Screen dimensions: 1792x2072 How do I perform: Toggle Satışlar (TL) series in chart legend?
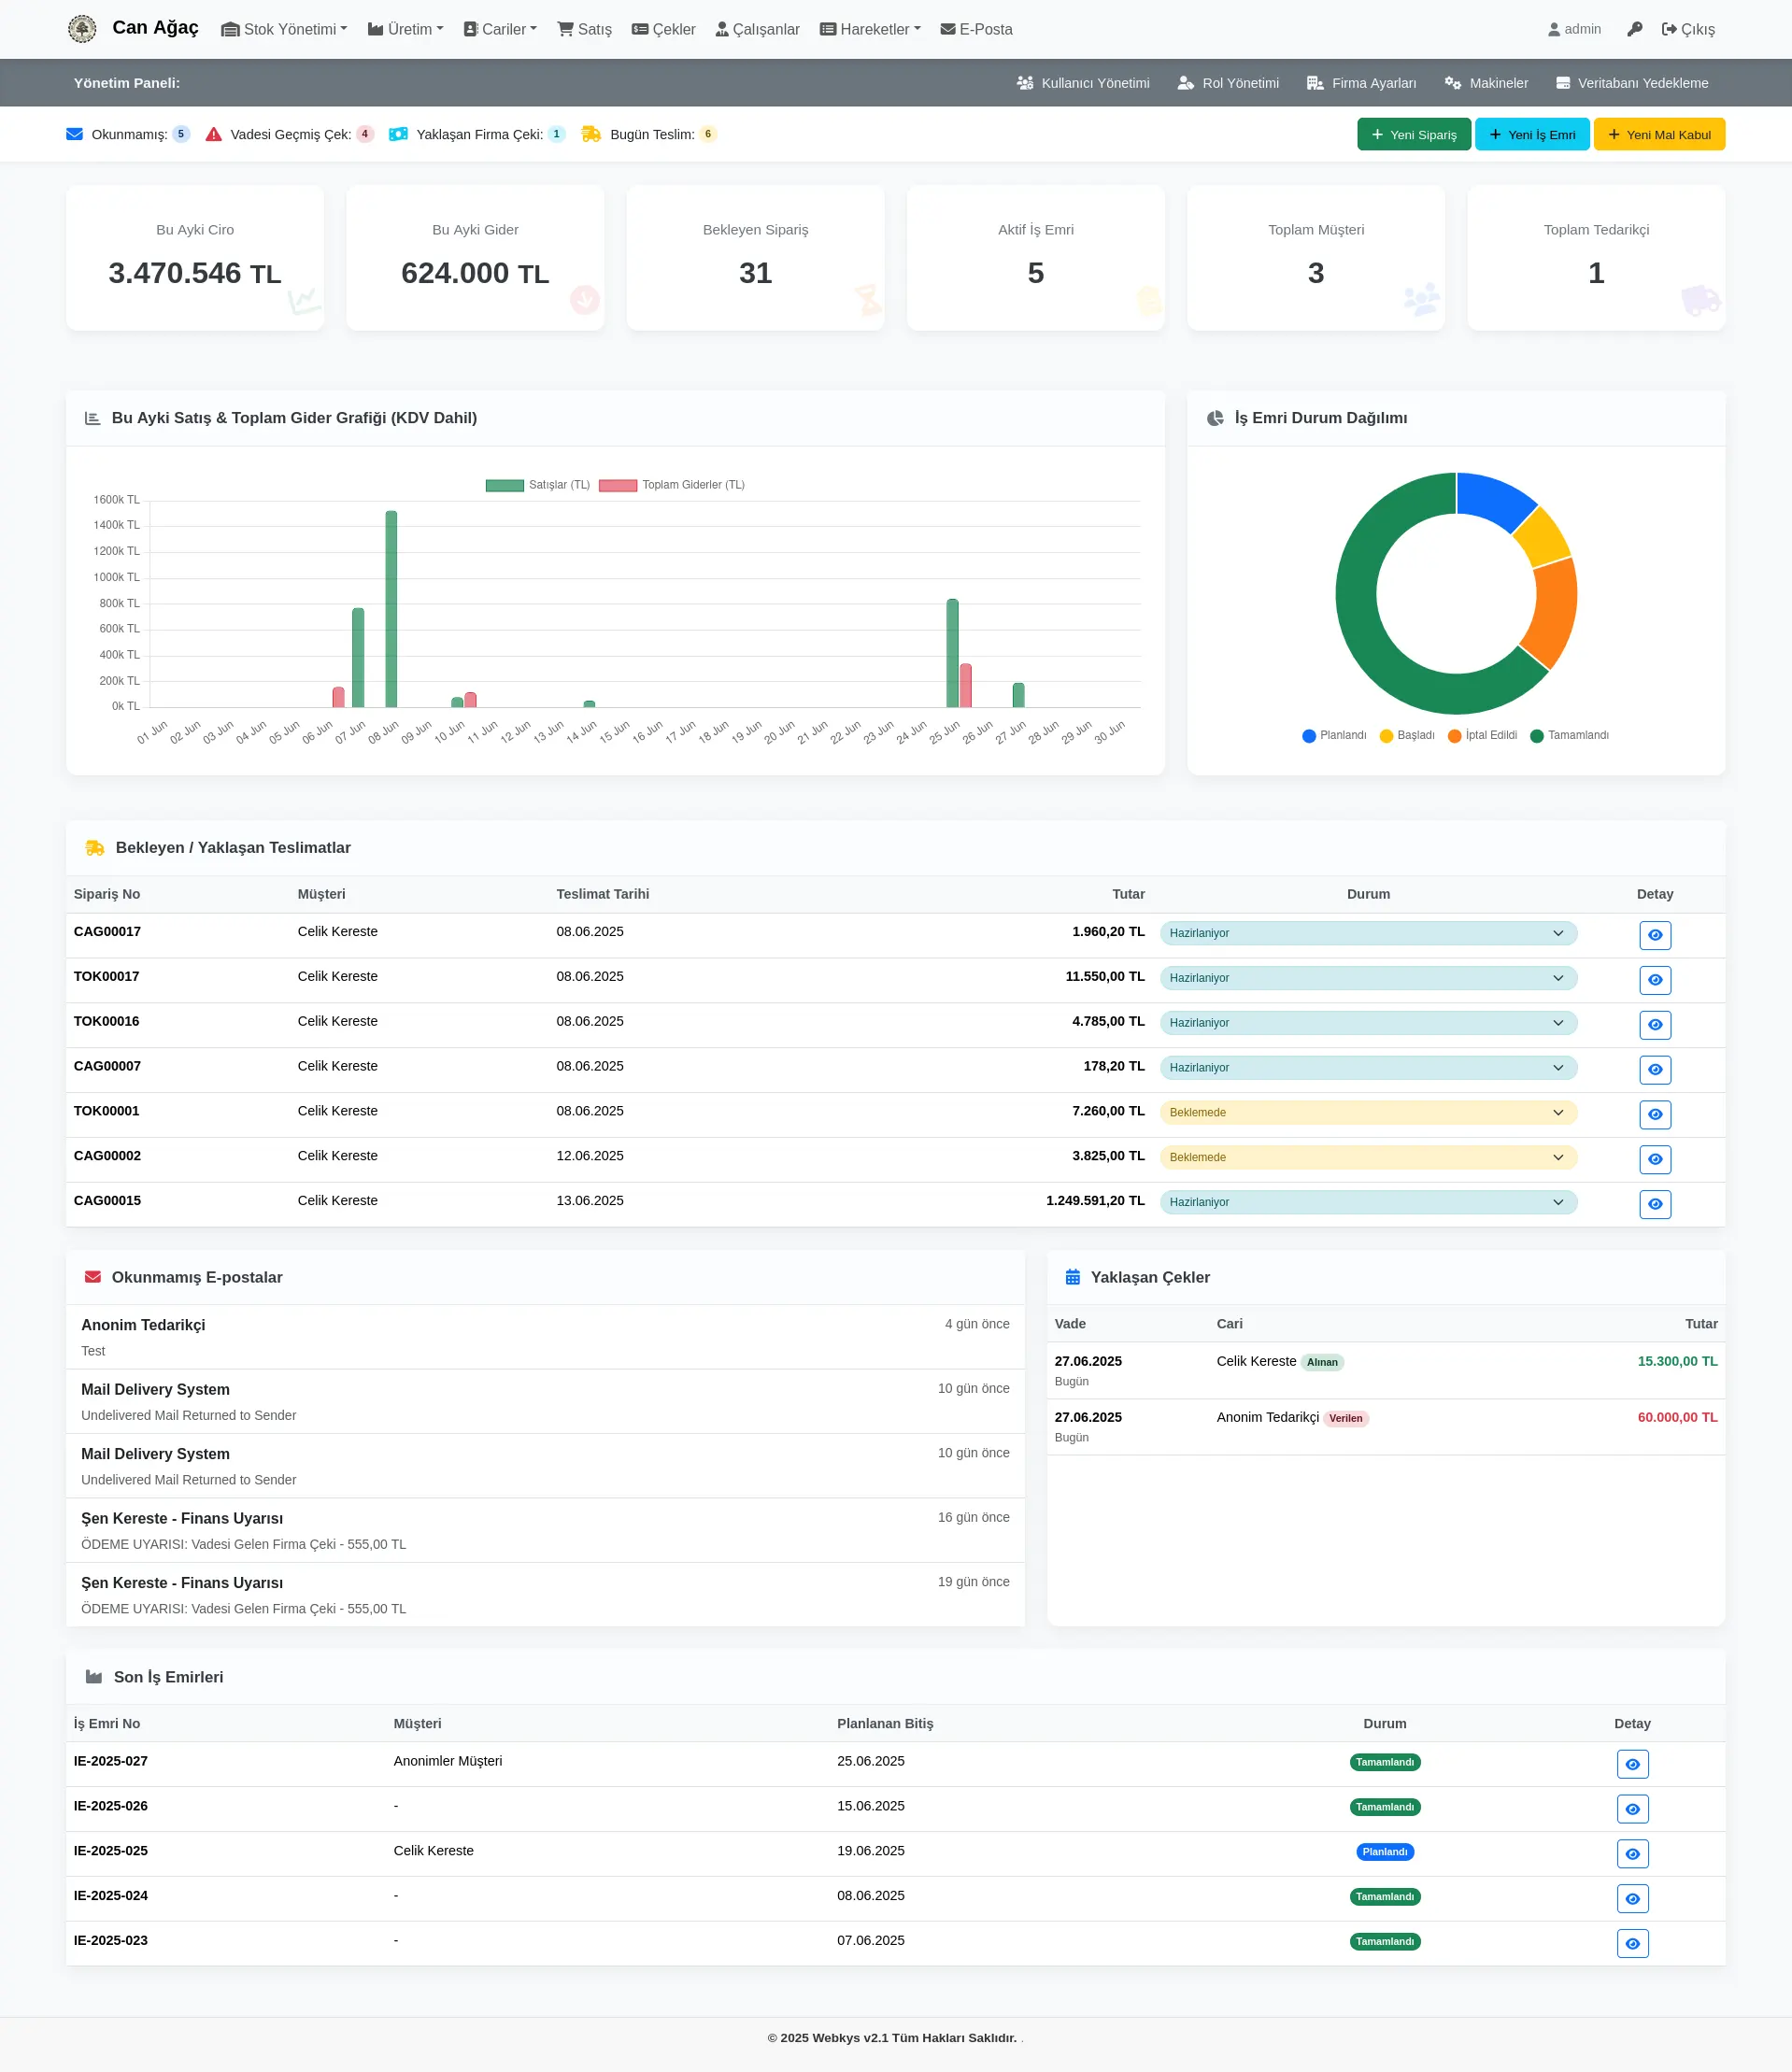[505, 485]
